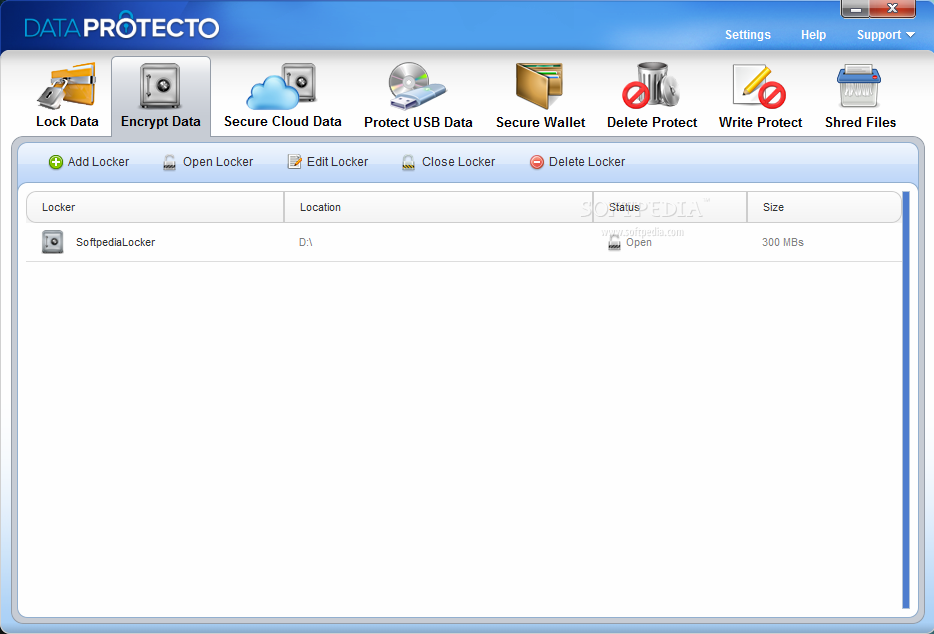Viewport: 934px width, 634px height.
Task: Click the open padlock status icon
Action: pos(614,243)
